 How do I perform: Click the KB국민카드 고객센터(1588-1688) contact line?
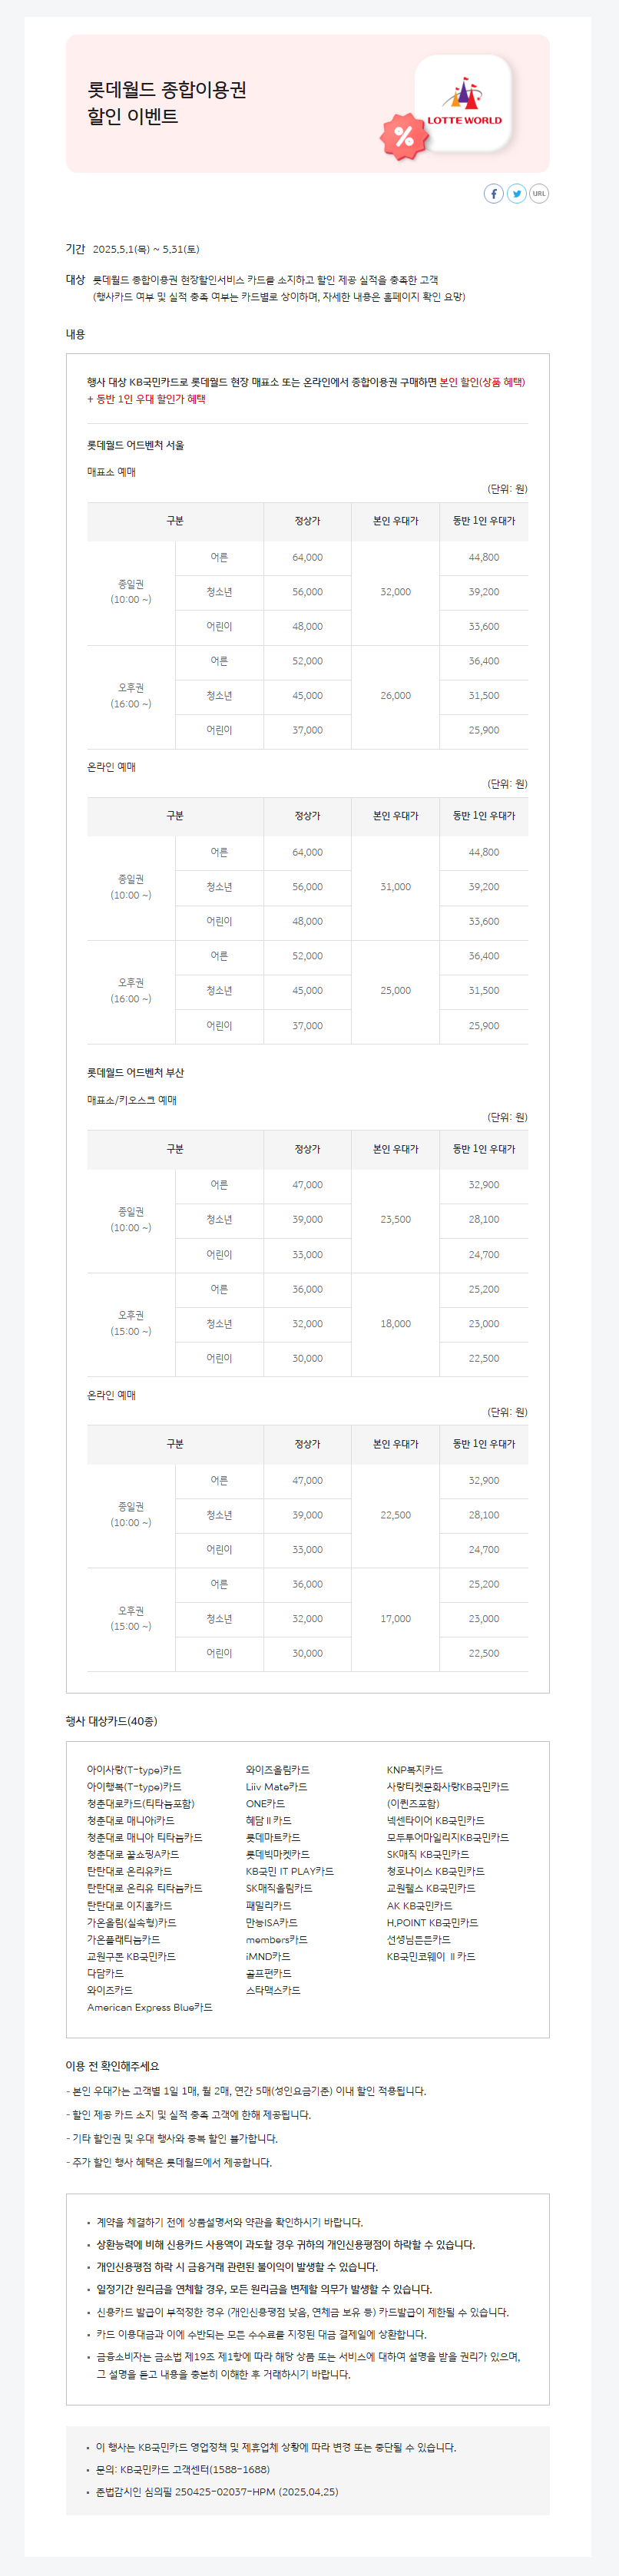pos(183,2469)
